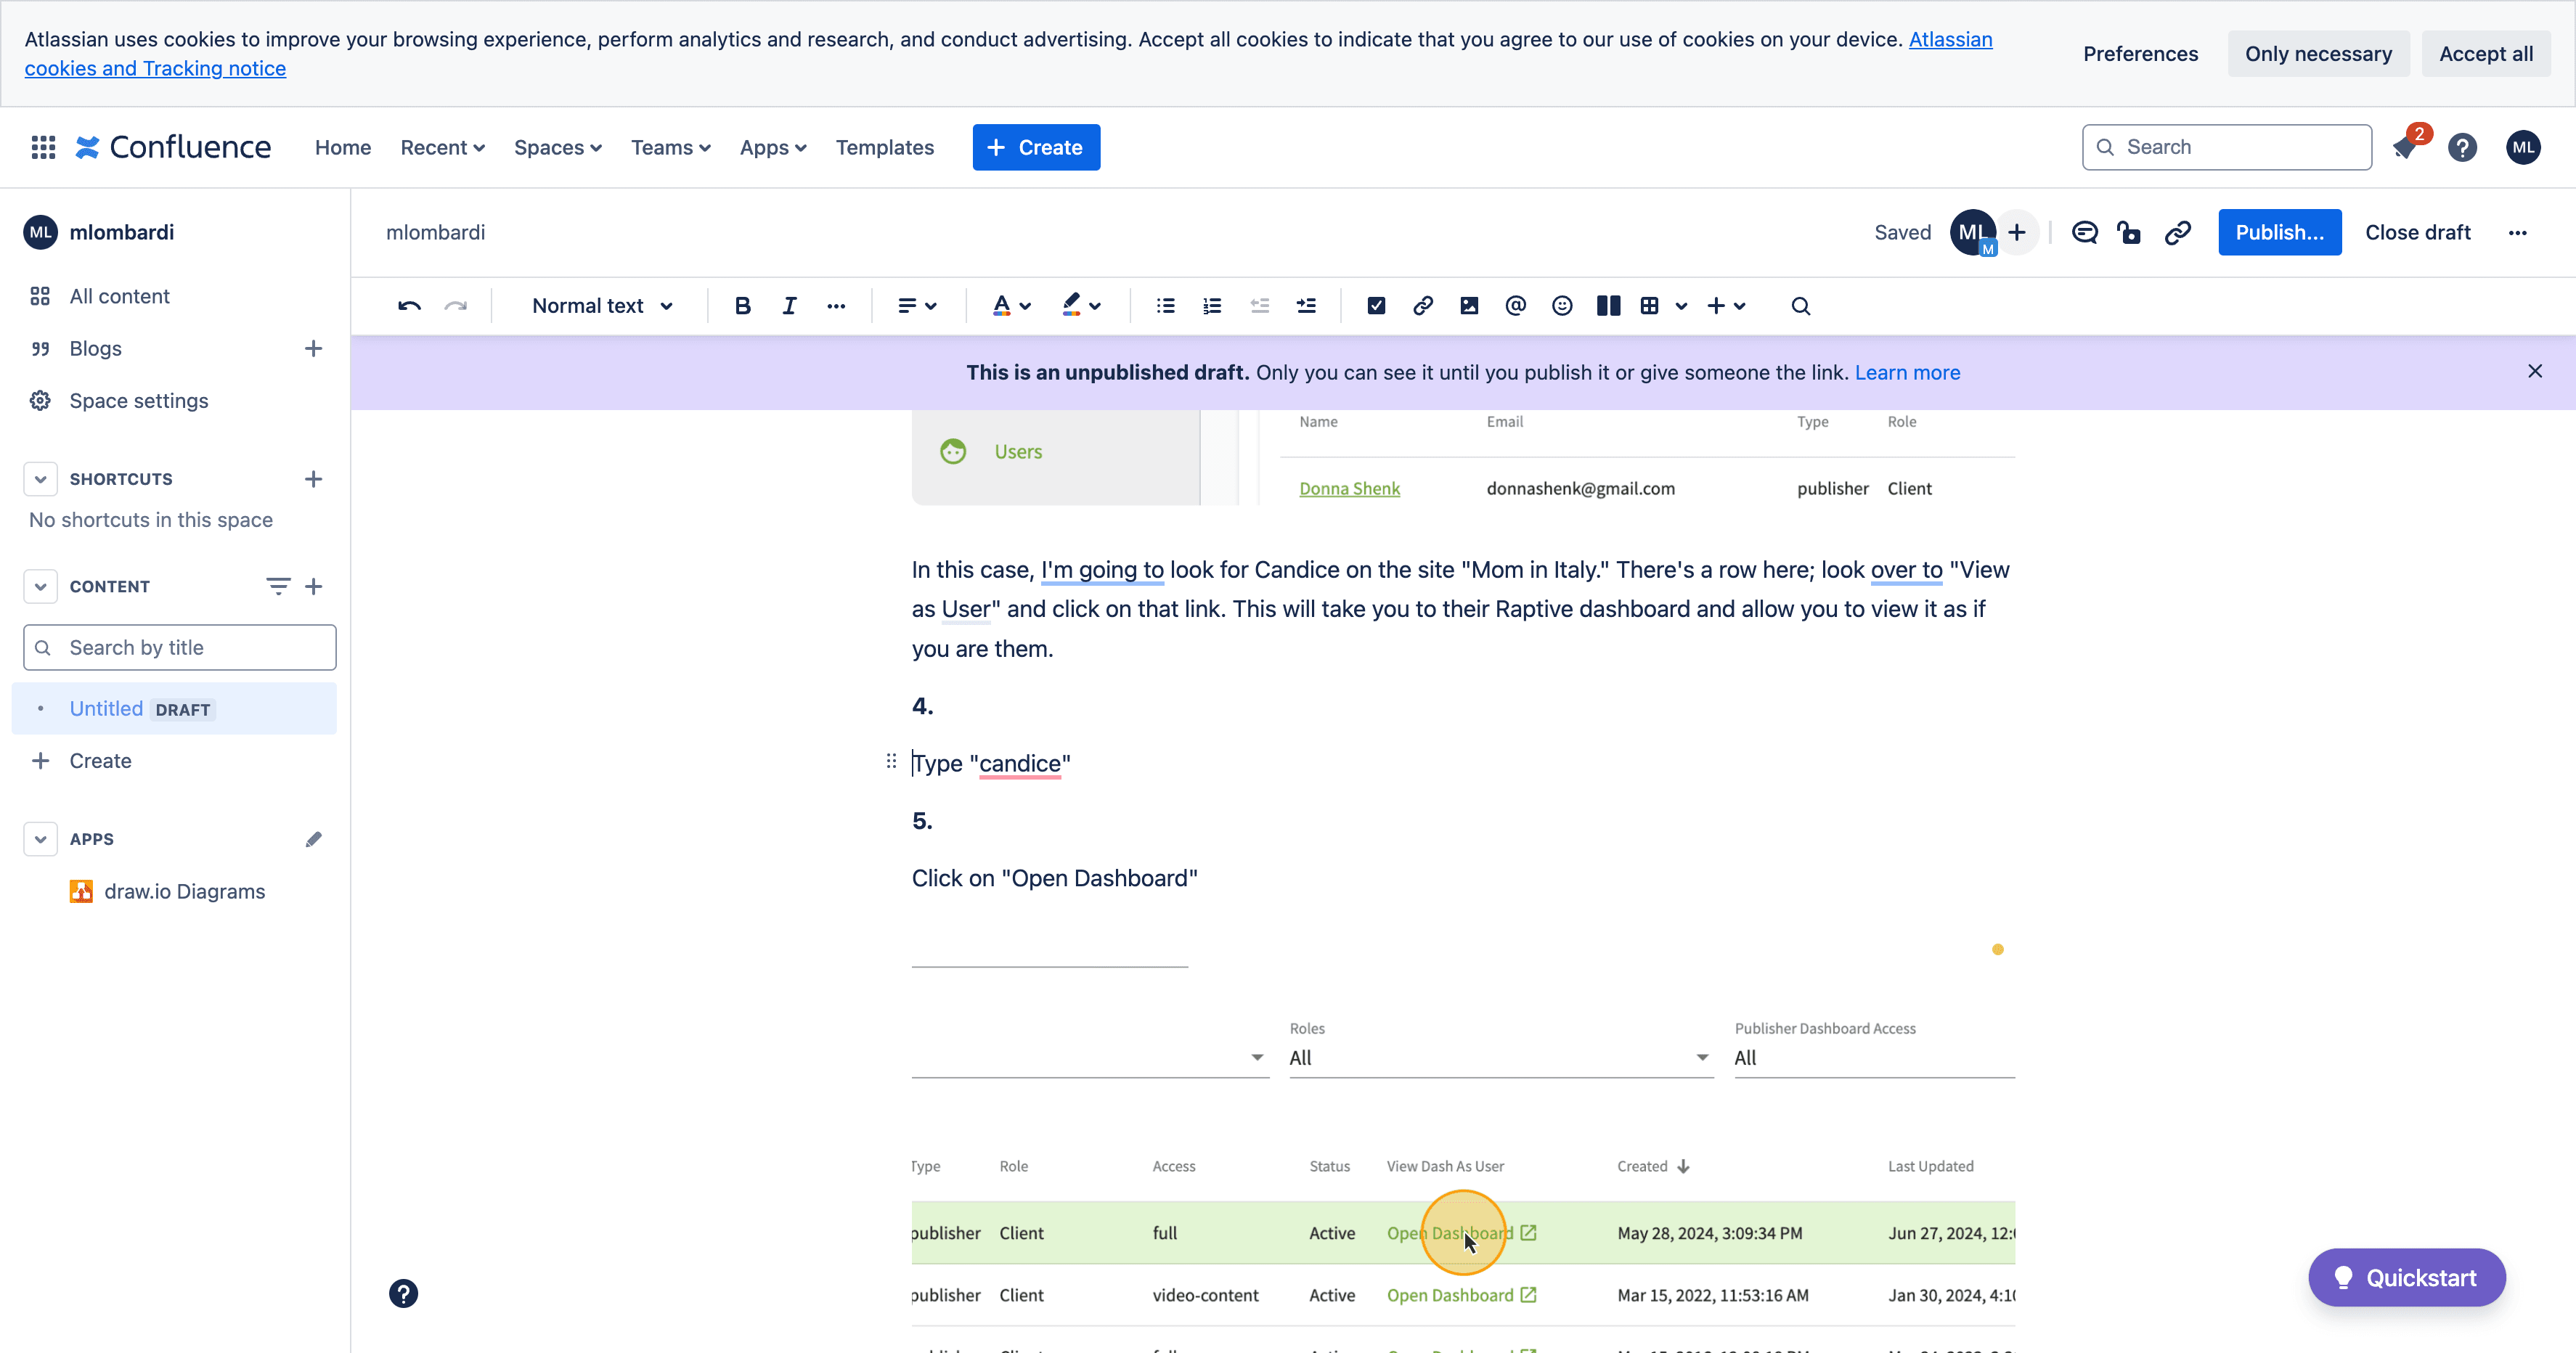Open the Quickstart panel
Viewport: 2576px width, 1353px height.
click(2406, 1278)
